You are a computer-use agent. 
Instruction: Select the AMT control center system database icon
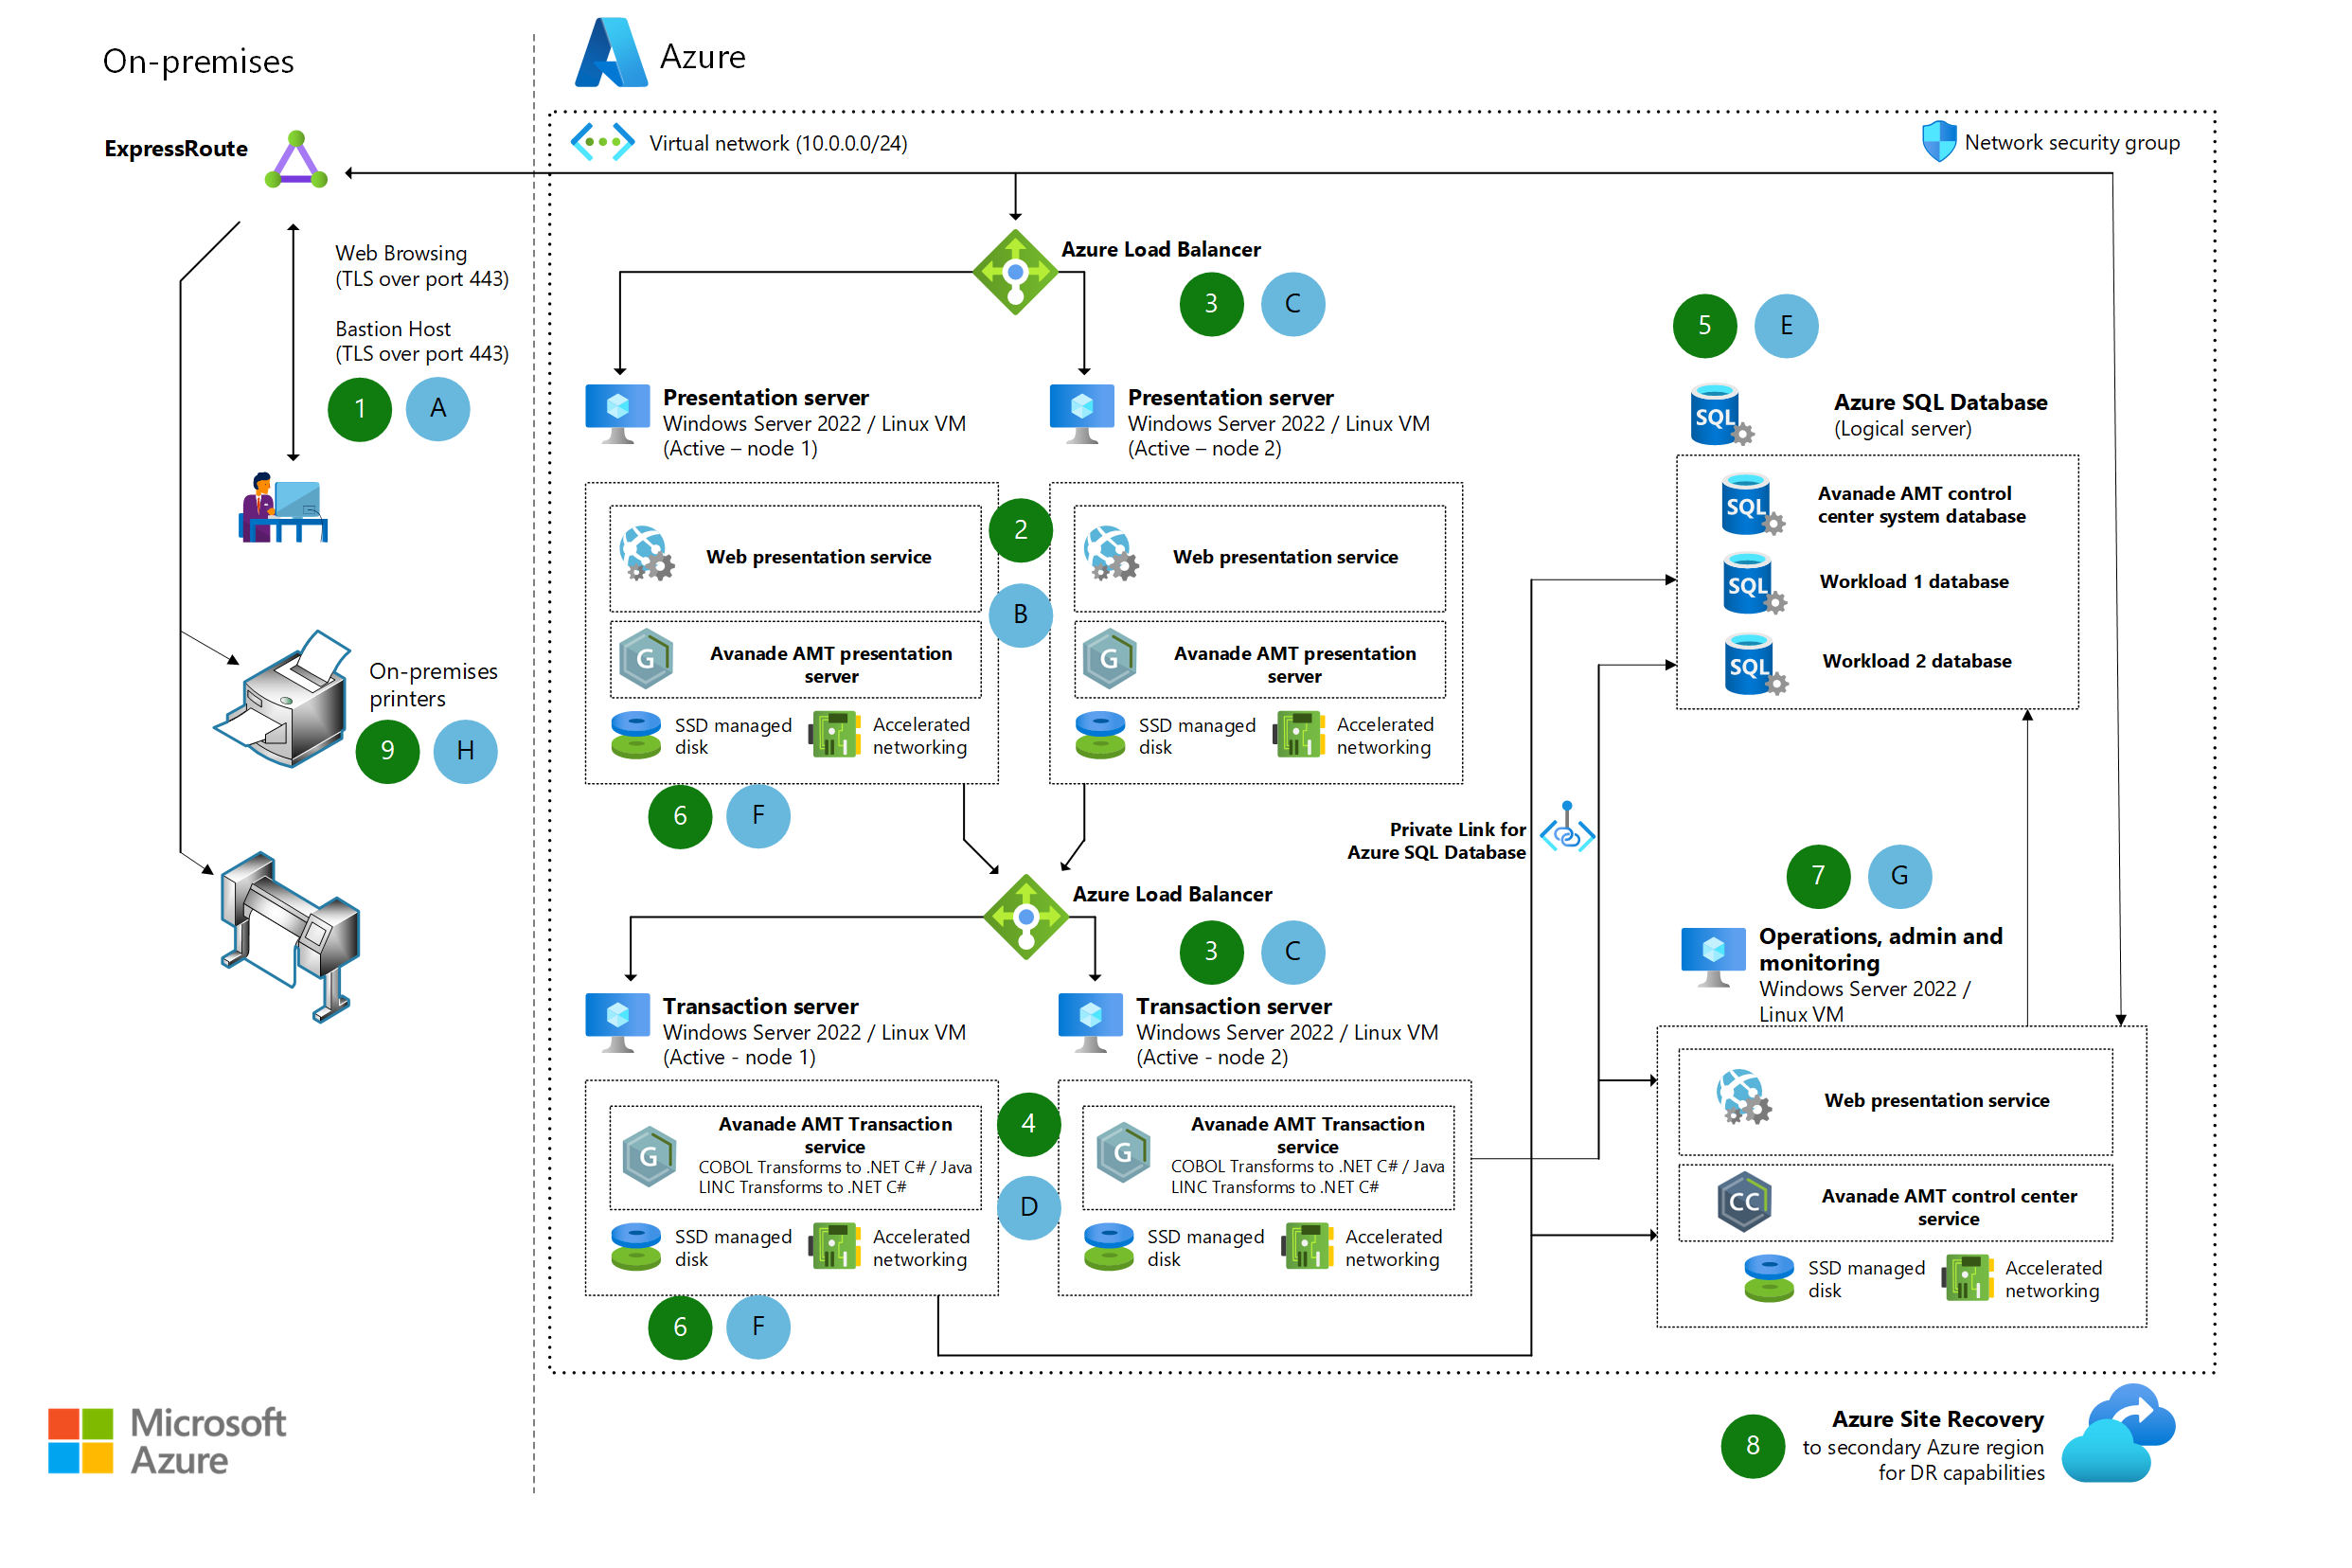tap(1752, 504)
